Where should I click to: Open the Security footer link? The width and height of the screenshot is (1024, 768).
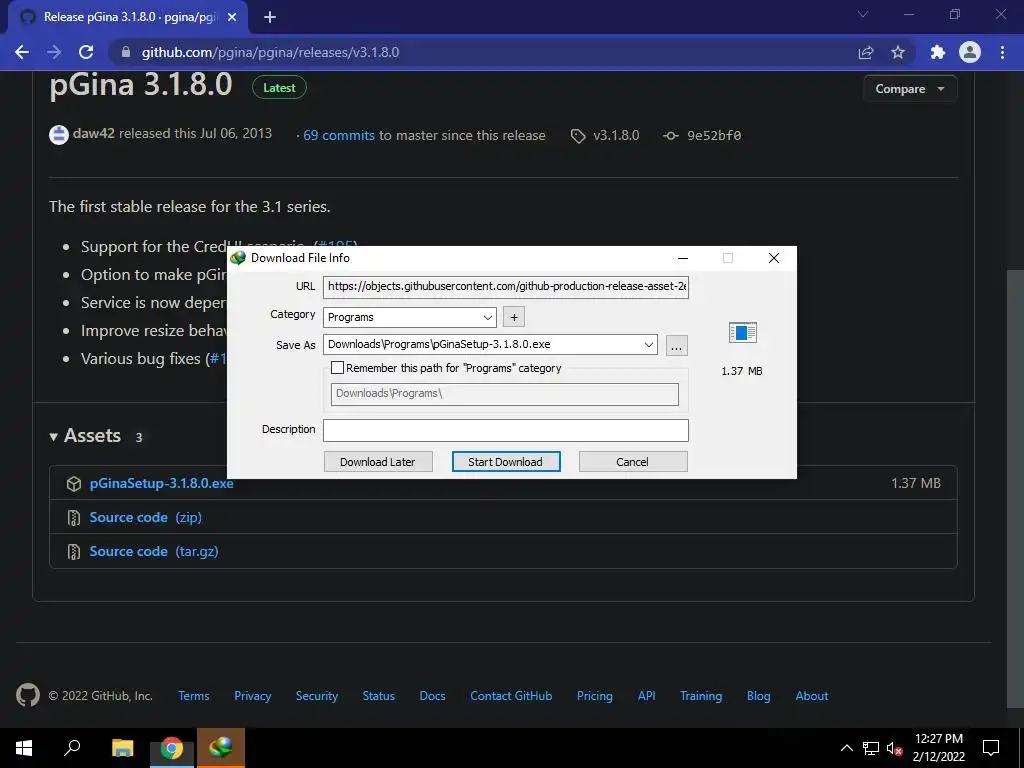316,696
